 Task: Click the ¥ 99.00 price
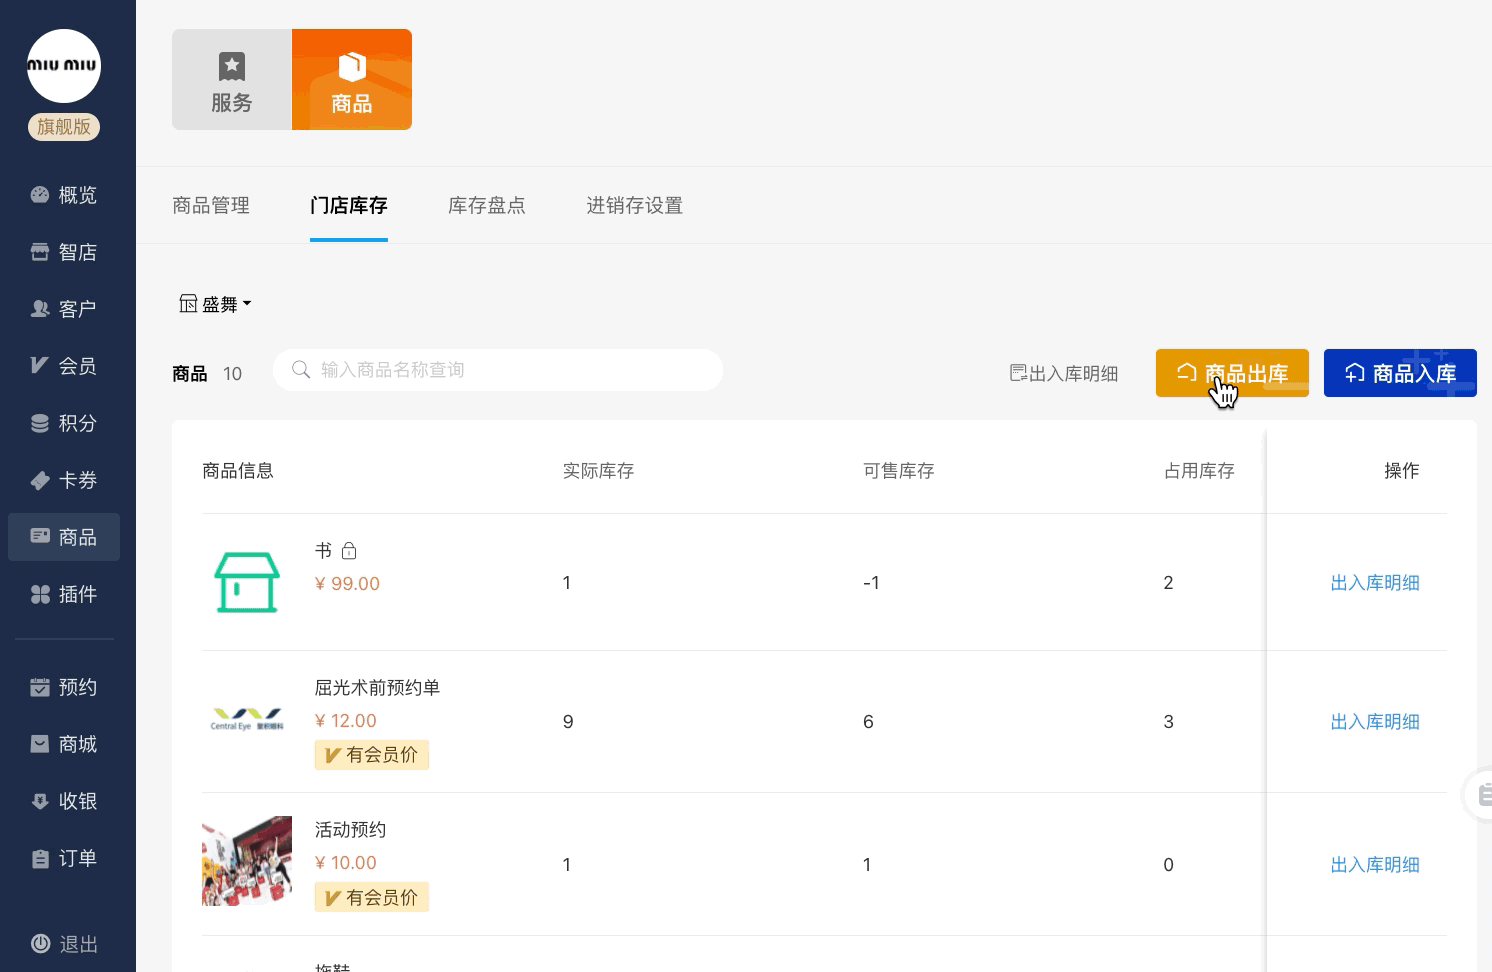(x=347, y=584)
